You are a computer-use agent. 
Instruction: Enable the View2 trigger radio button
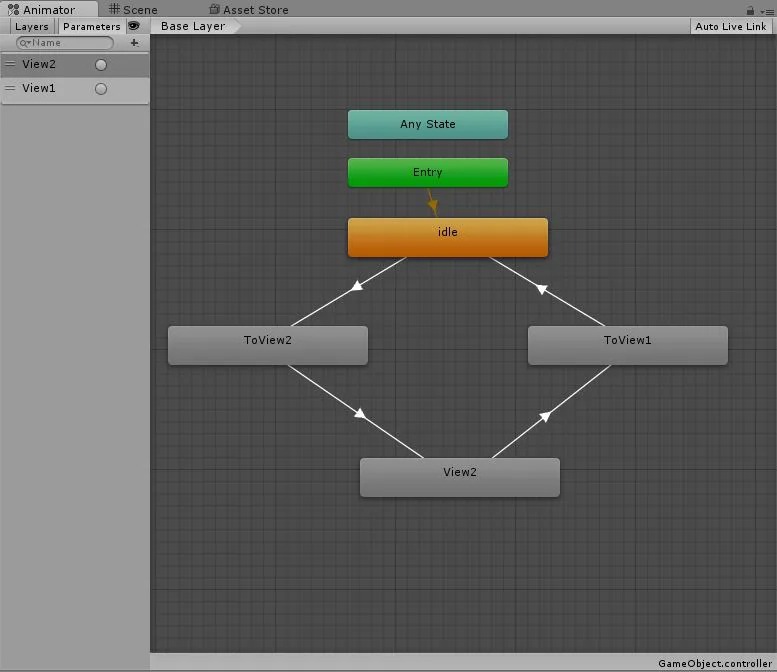pyautogui.click(x=101, y=64)
